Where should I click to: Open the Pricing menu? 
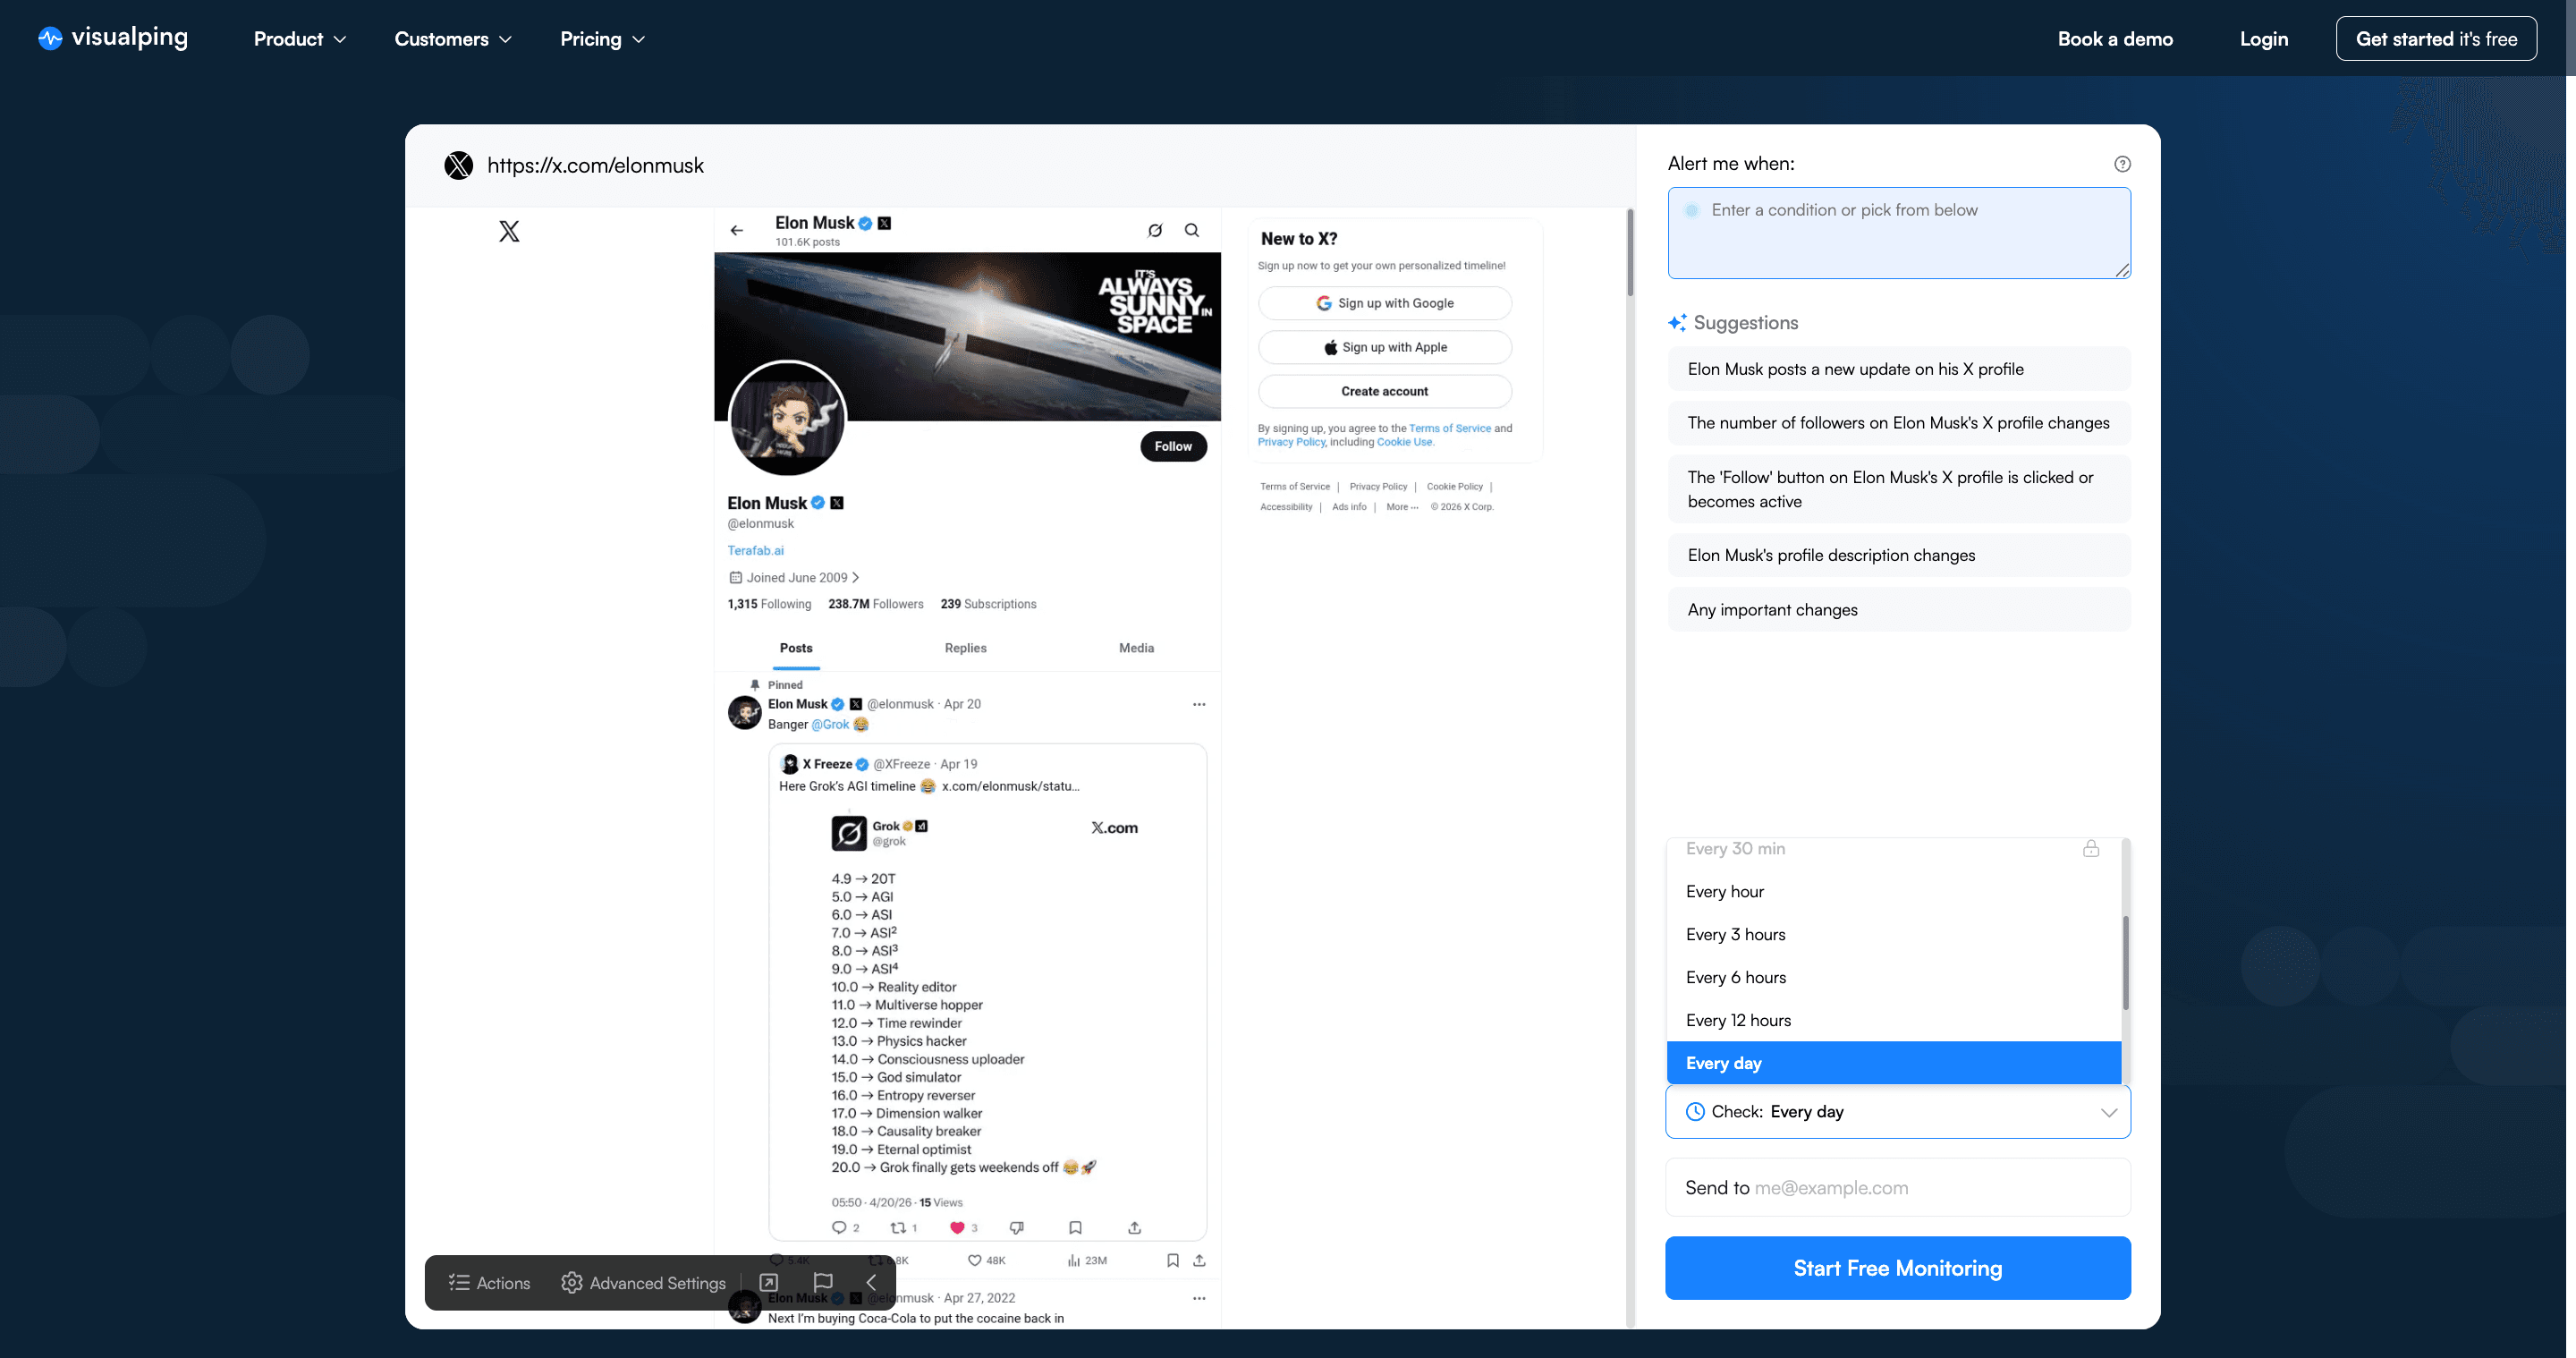click(602, 38)
